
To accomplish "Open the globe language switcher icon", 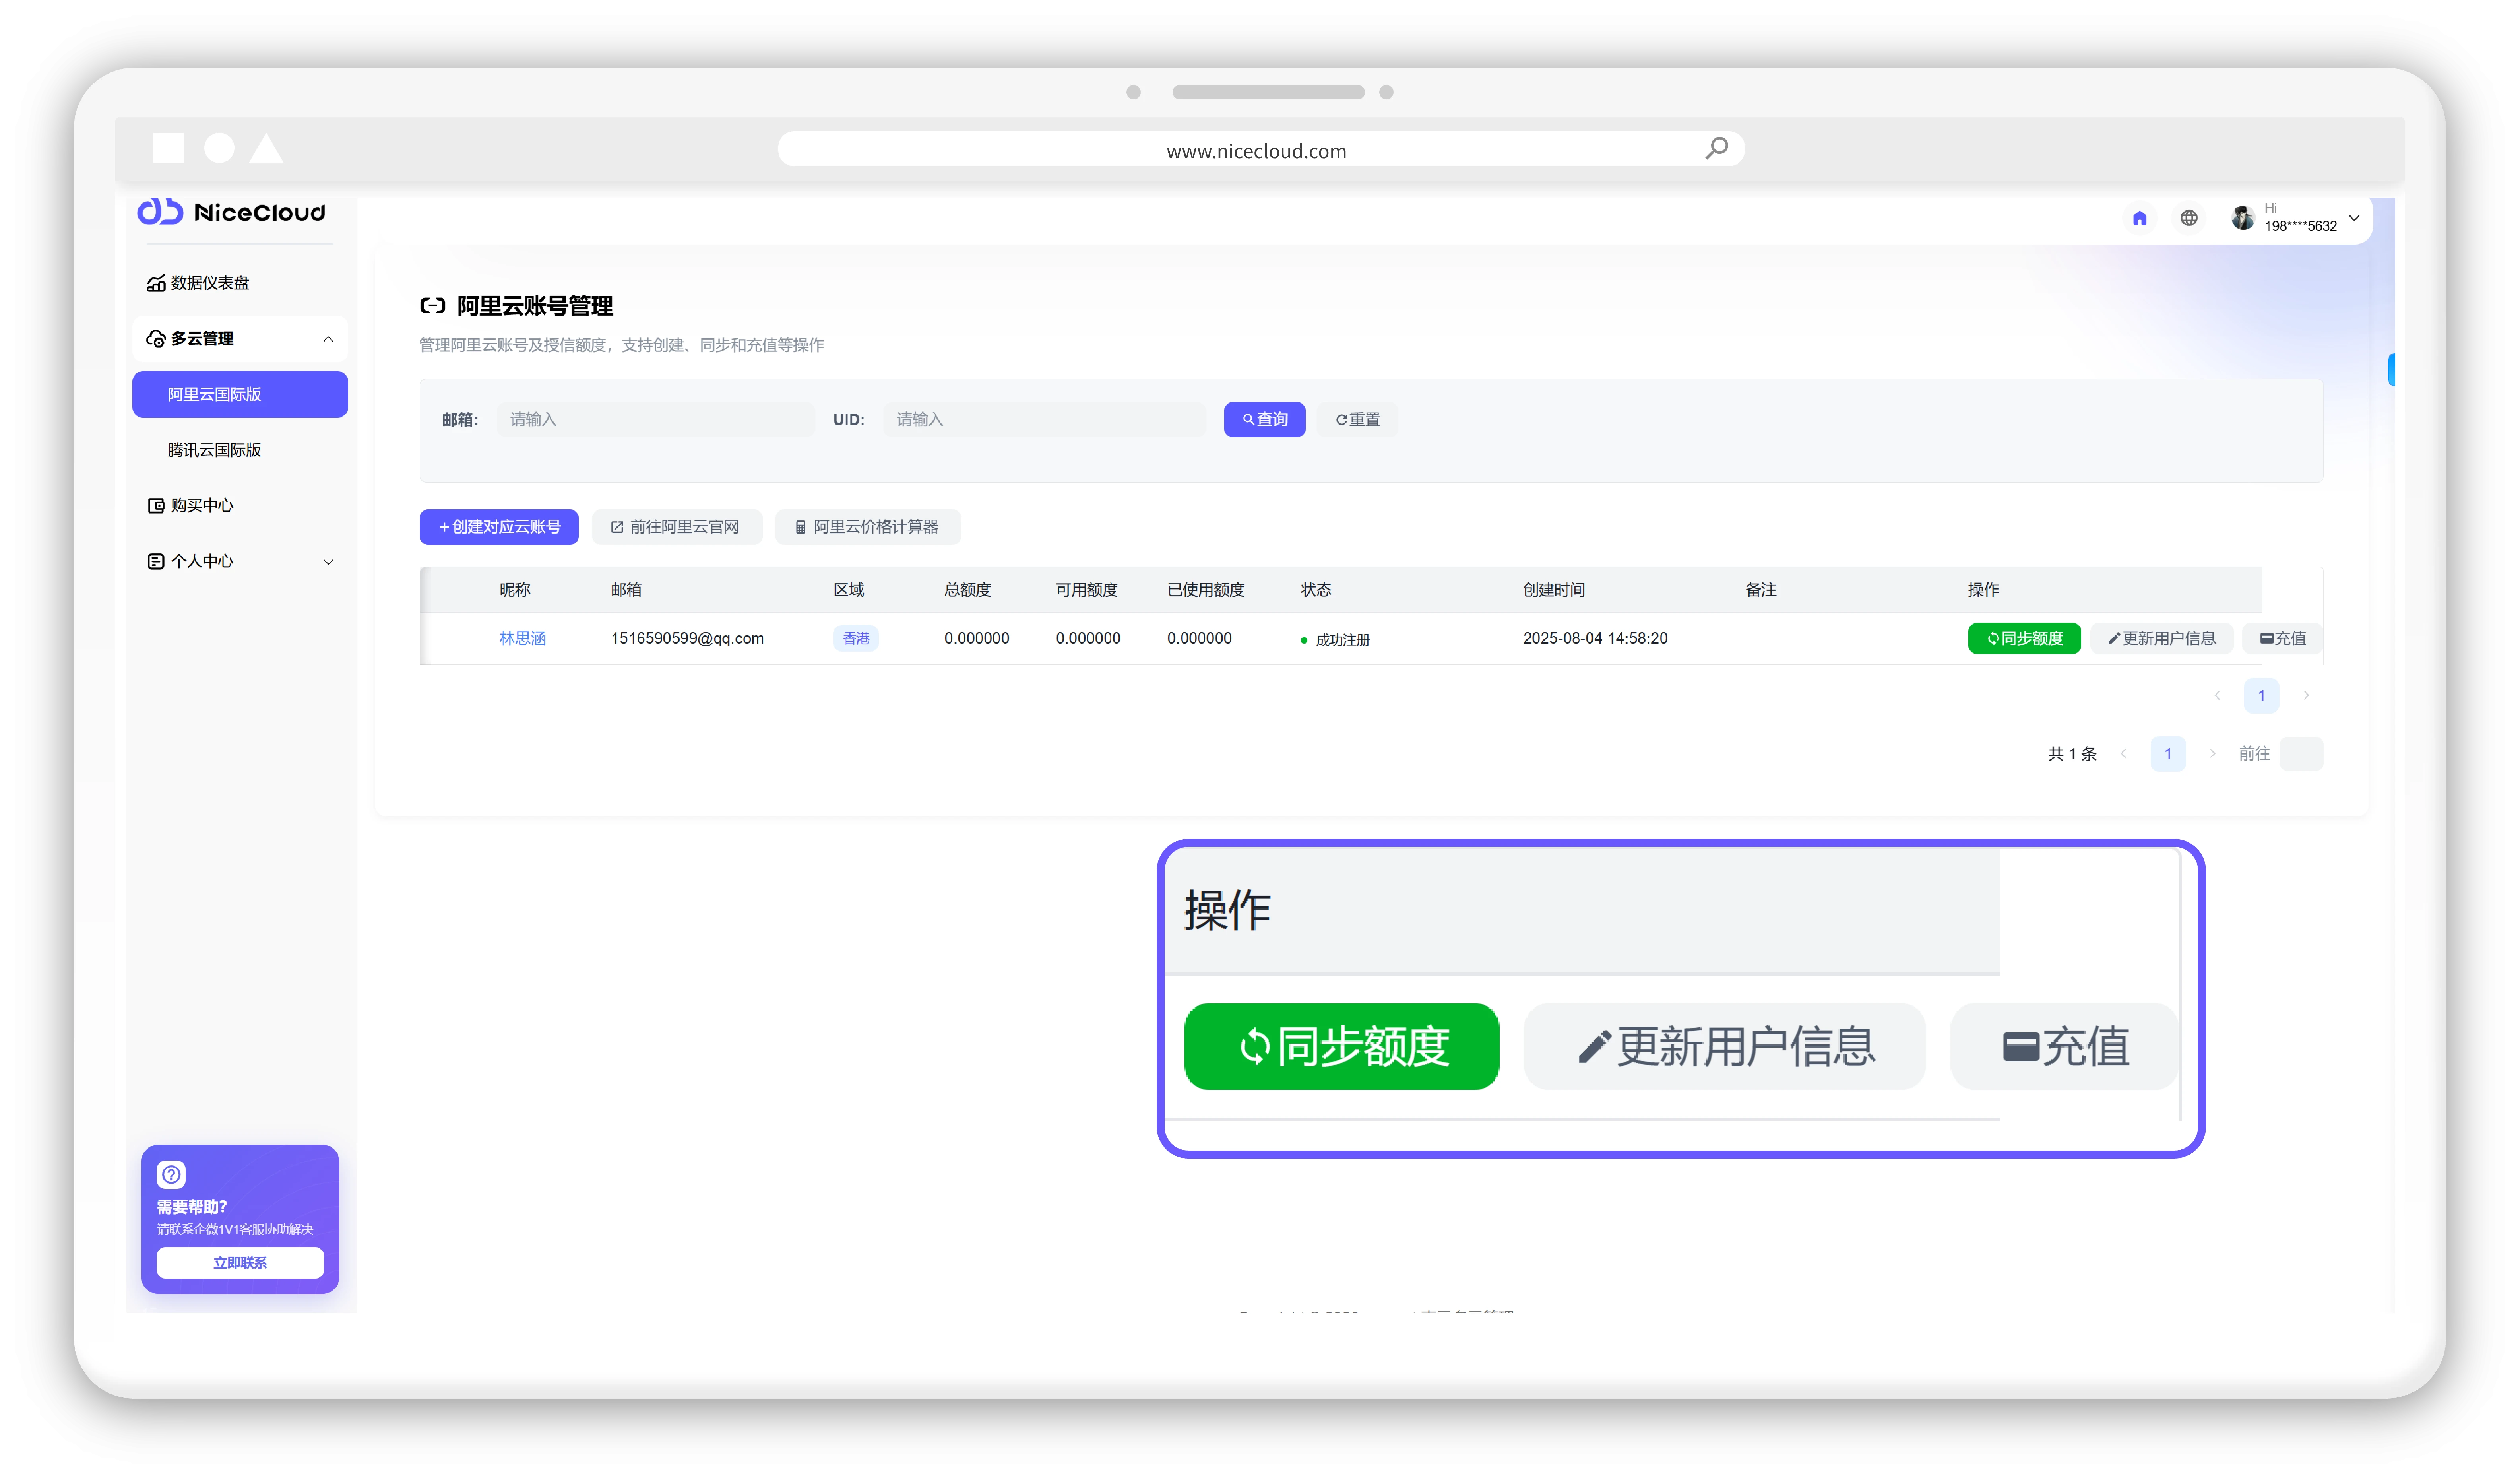I will (x=2189, y=218).
